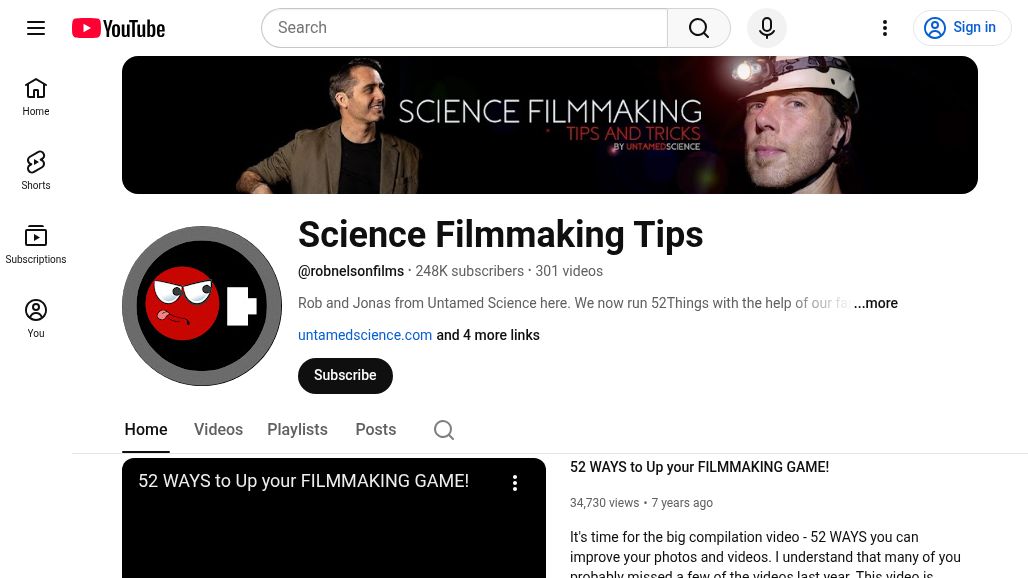
Task: Go to YouTube home via logo
Action: (119, 28)
